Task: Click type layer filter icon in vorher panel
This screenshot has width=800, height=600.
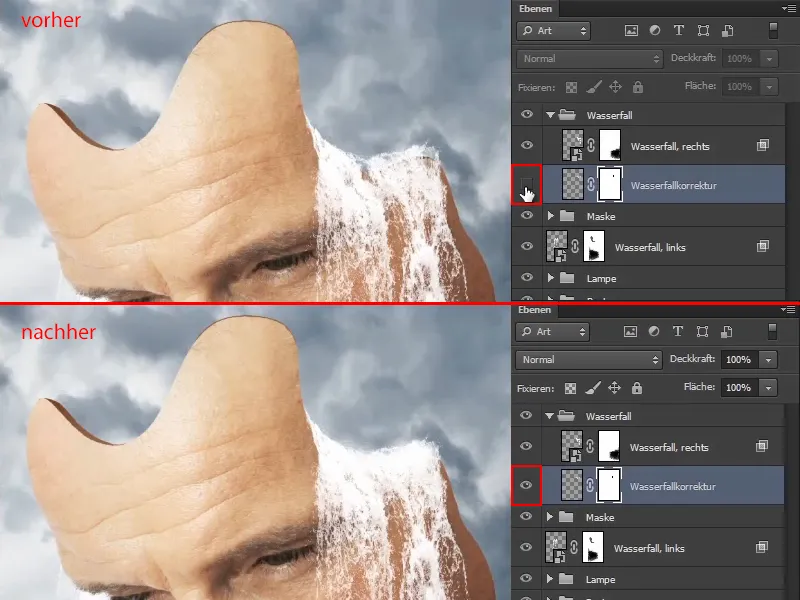Action: pyautogui.click(x=679, y=31)
